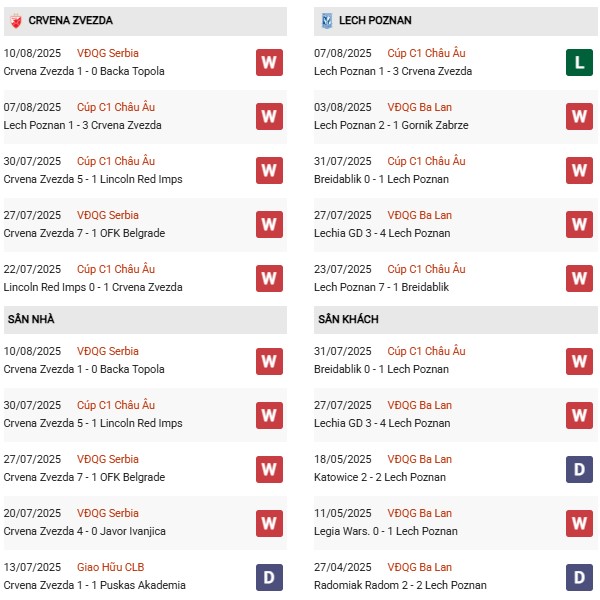Viewport: 600px width, 600px height.
Task: Click W badge for Lincoln Red Imps 0-1 result
Action: click(x=268, y=278)
